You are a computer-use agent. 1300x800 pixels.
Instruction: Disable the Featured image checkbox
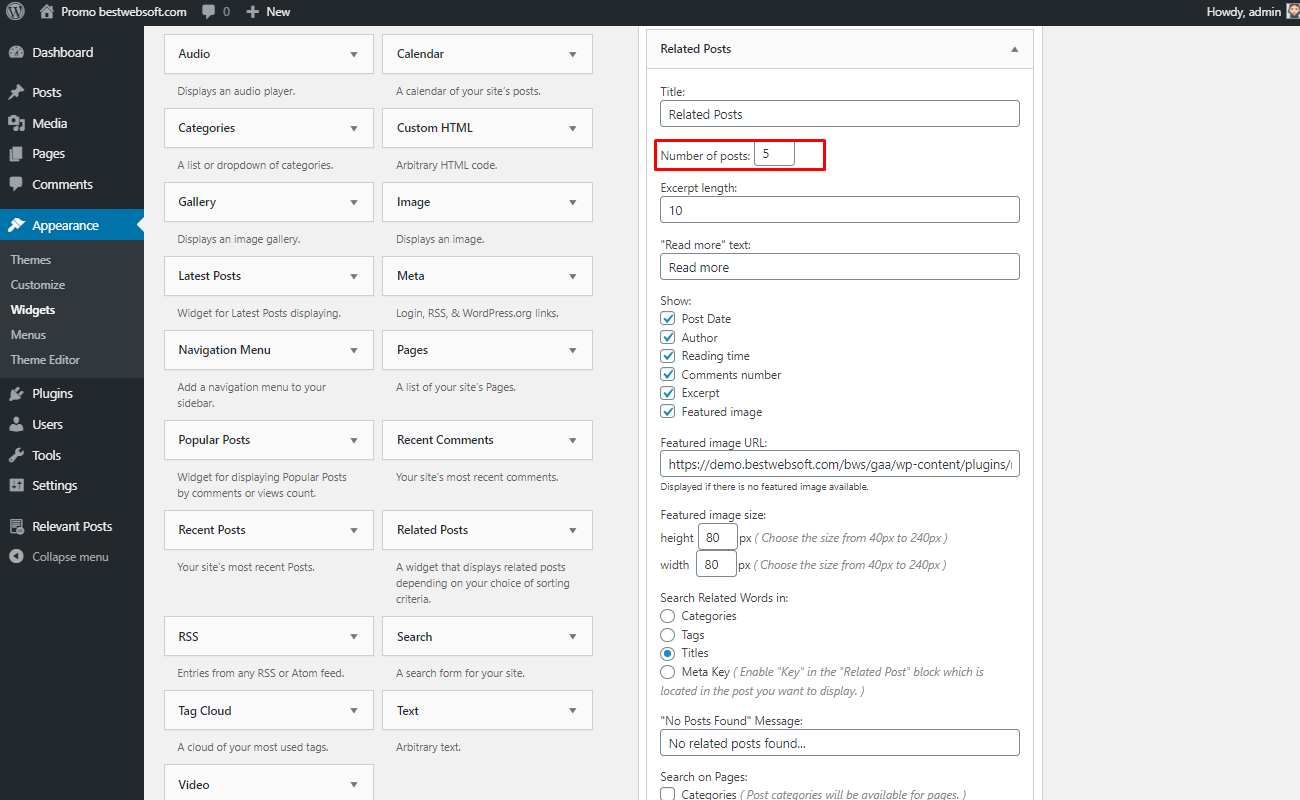(x=668, y=411)
